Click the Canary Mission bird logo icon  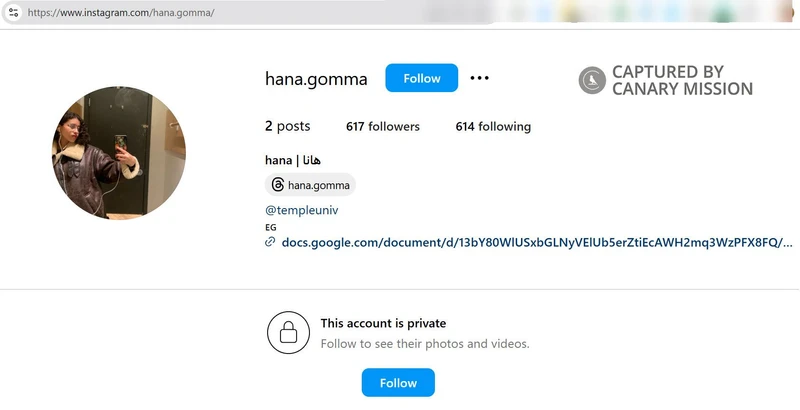[592, 80]
